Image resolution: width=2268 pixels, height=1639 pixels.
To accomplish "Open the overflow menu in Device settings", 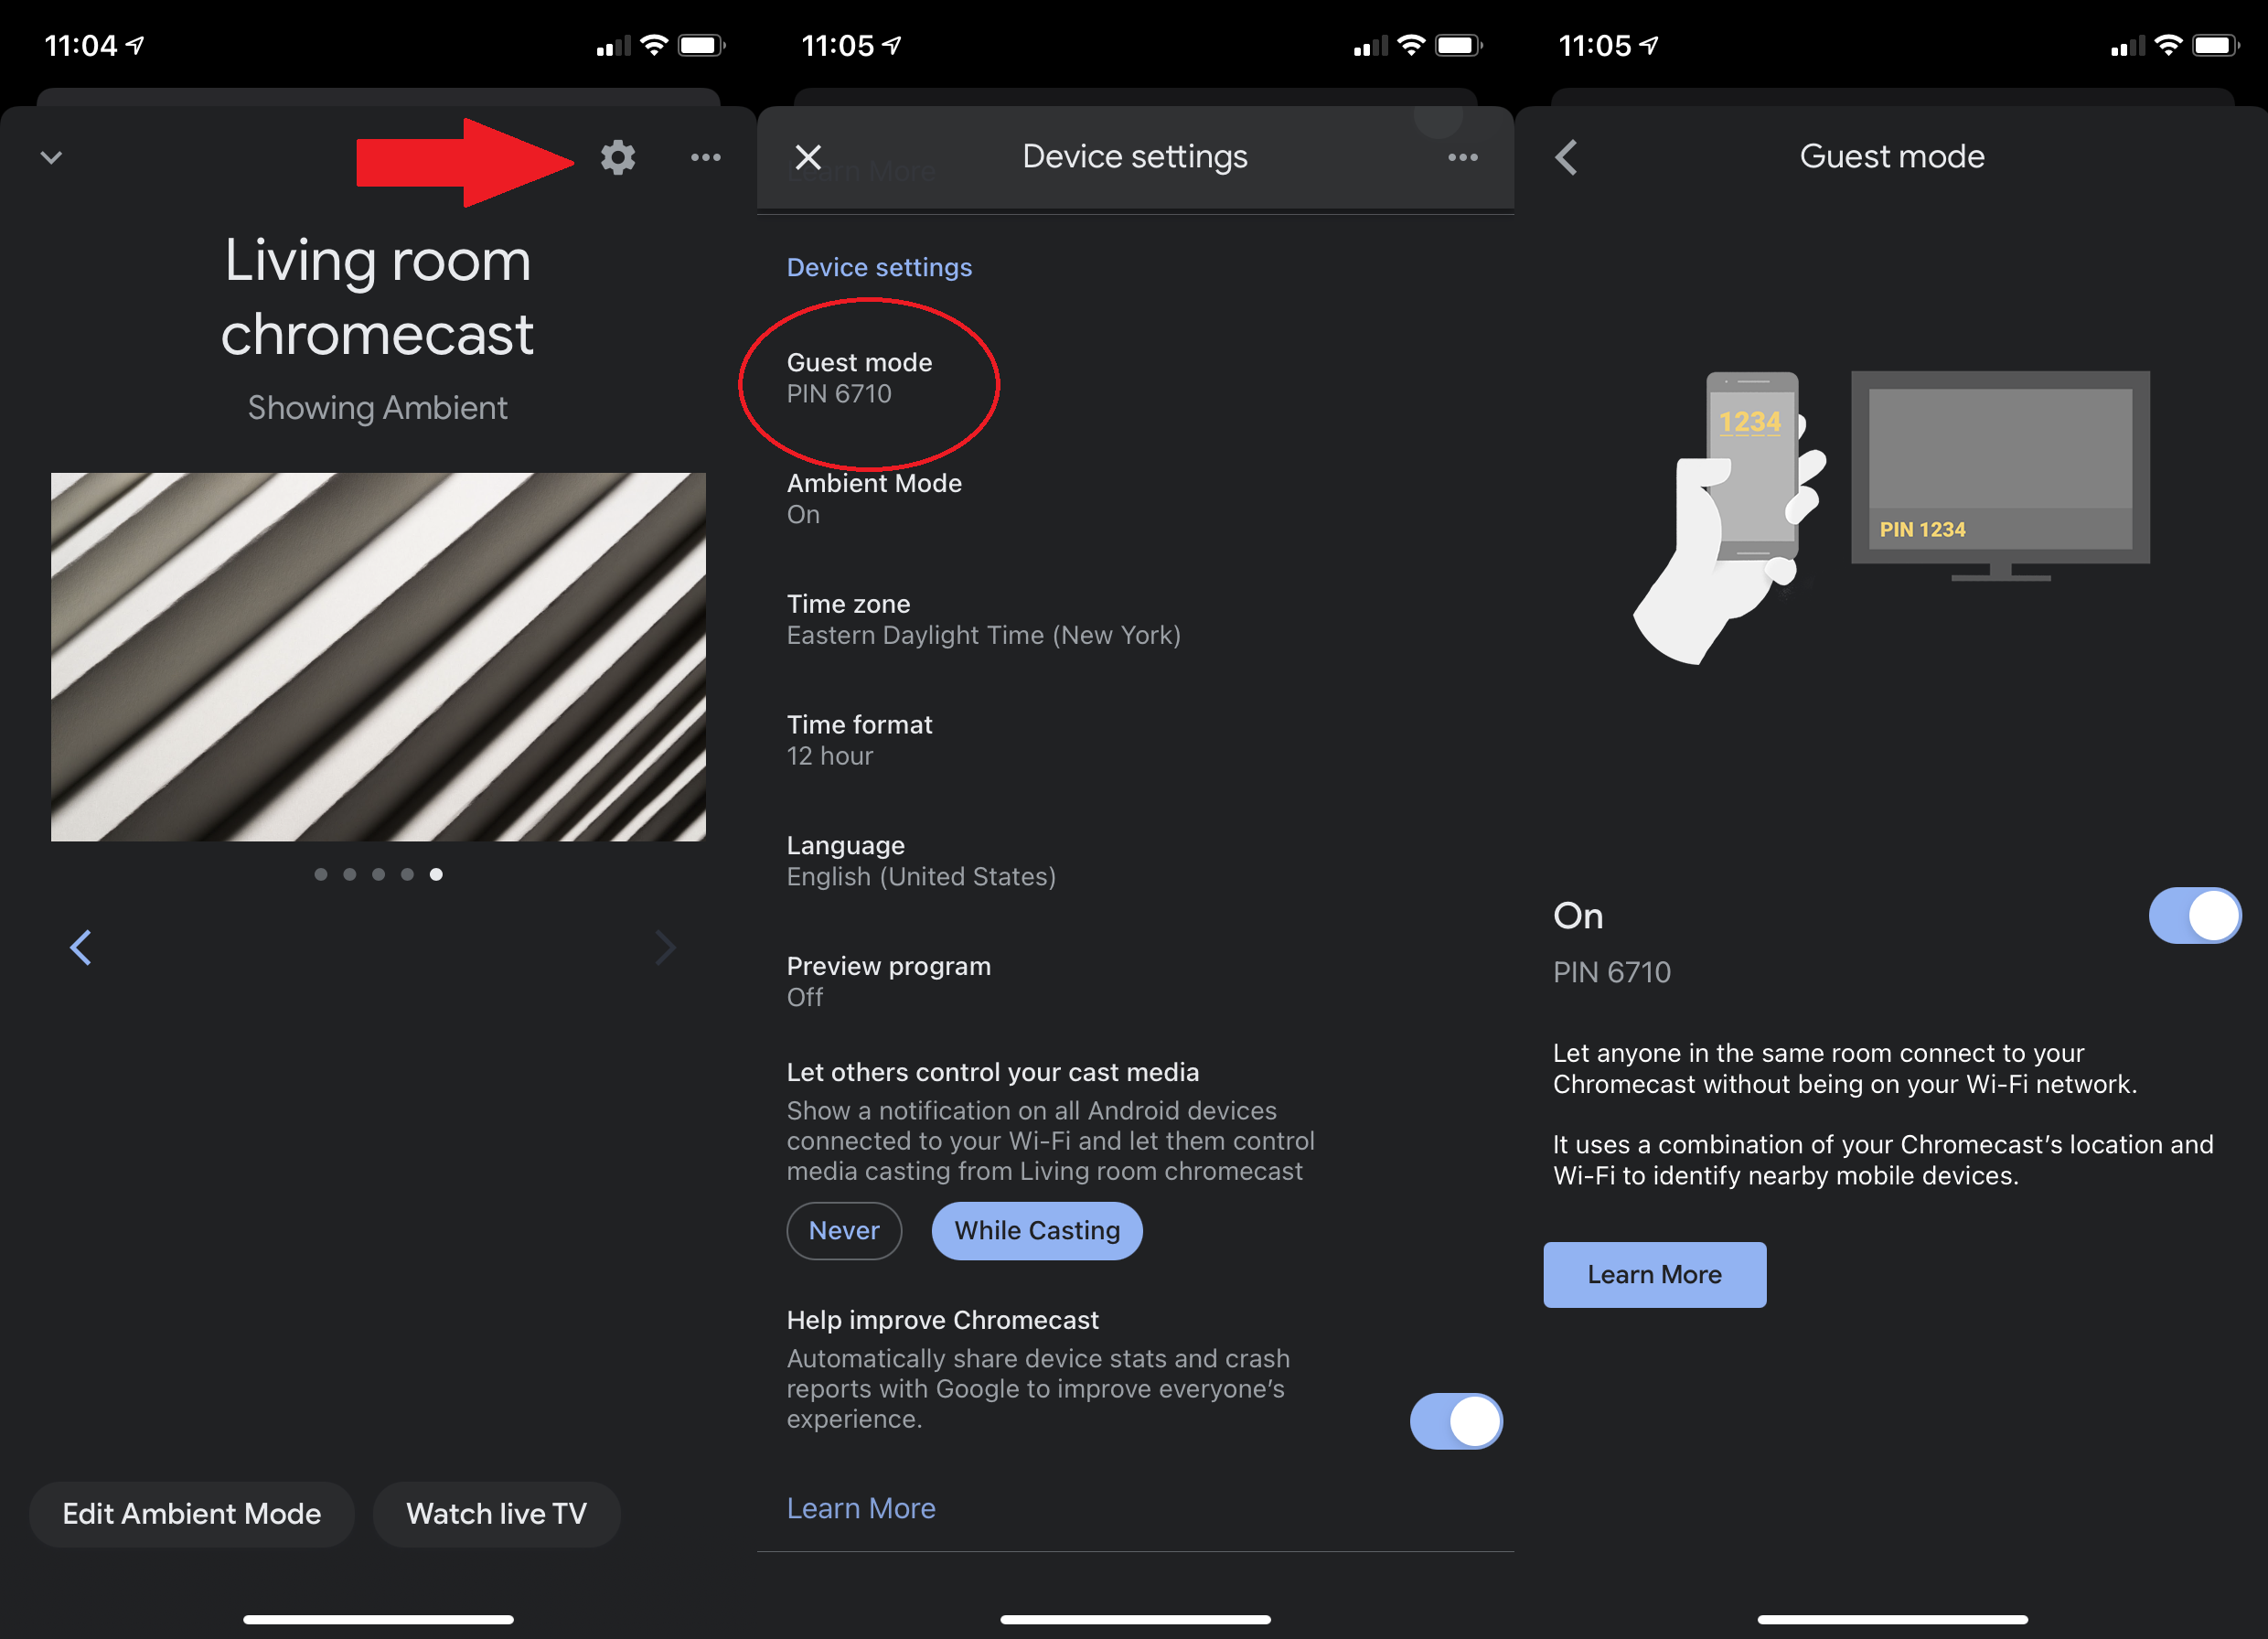I will (1463, 157).
